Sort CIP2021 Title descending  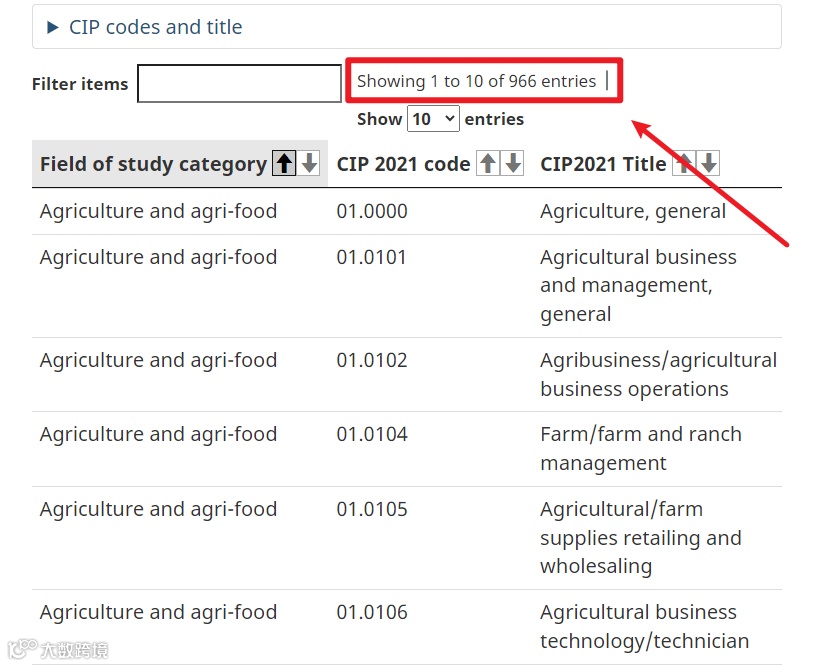[x=709, y=164]
